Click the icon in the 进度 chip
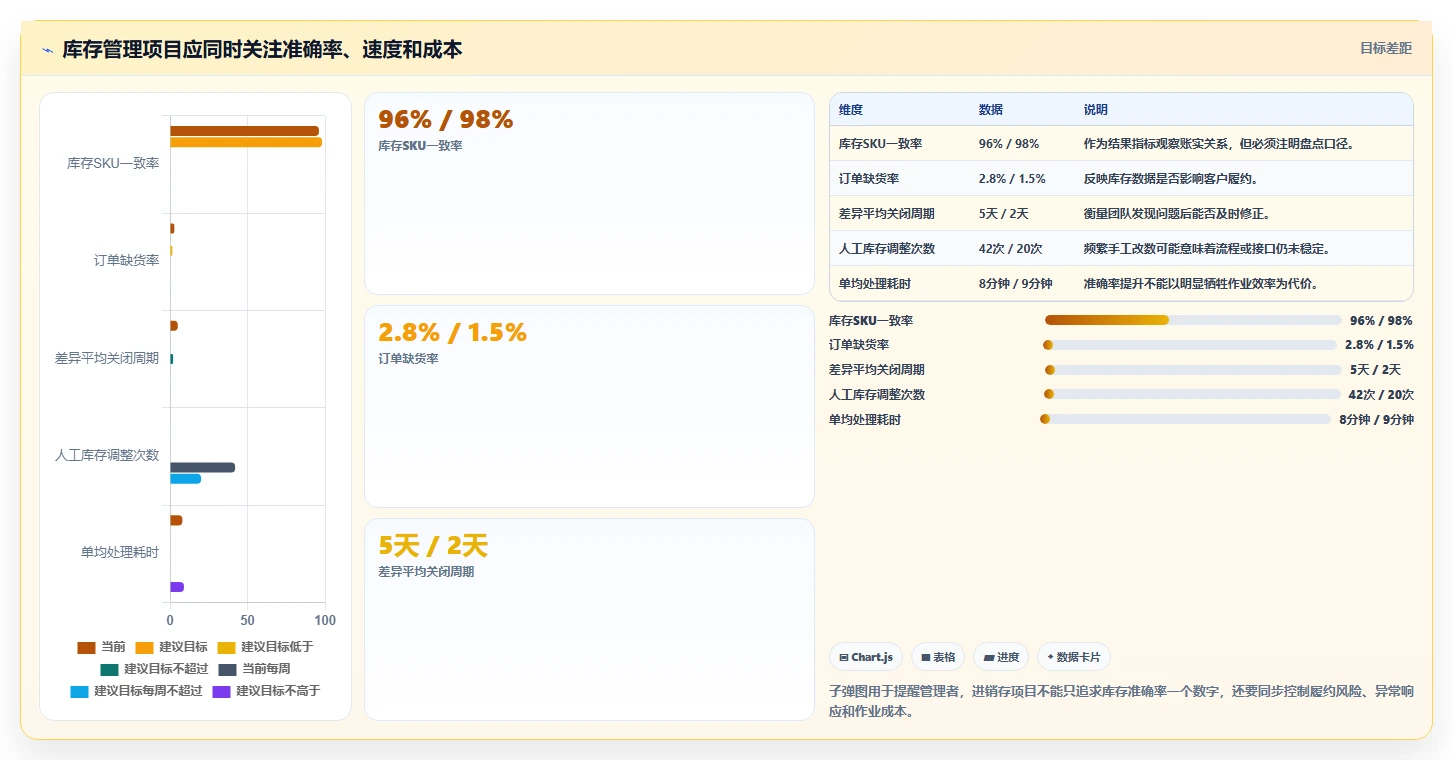The width and height of the screenshot is (1453, 760). [x=989, y=657]
